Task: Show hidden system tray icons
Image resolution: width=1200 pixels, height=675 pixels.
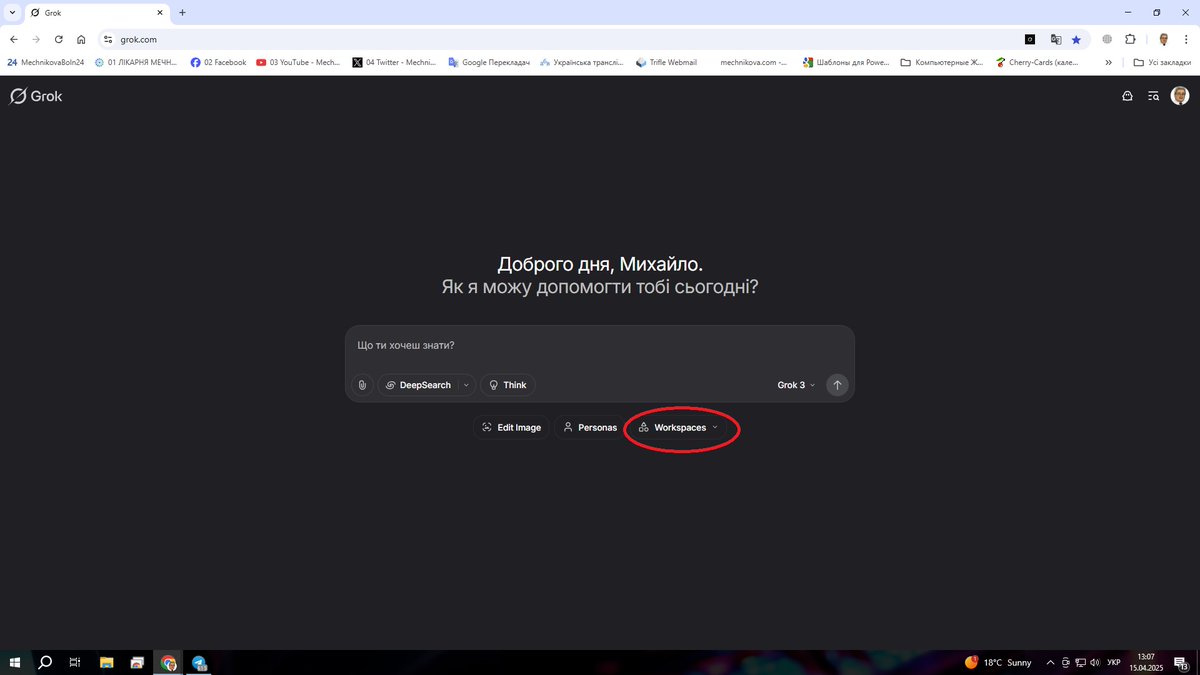Action: click(x=1050, y=662)
